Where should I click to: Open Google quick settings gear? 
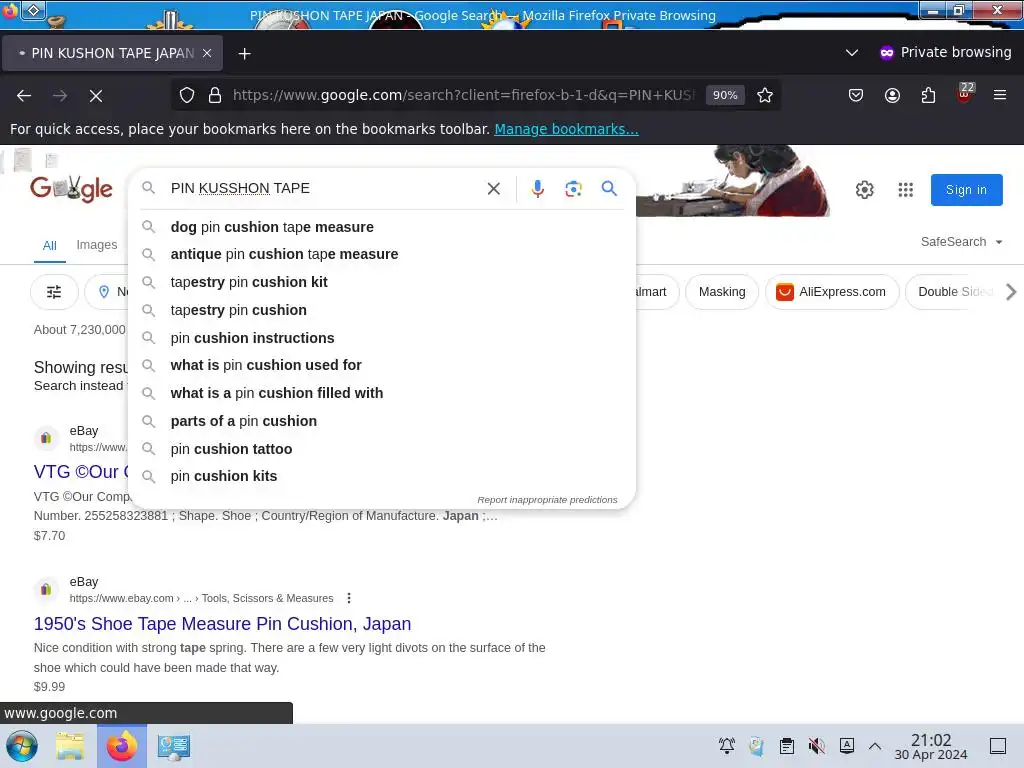click(865, 189)
